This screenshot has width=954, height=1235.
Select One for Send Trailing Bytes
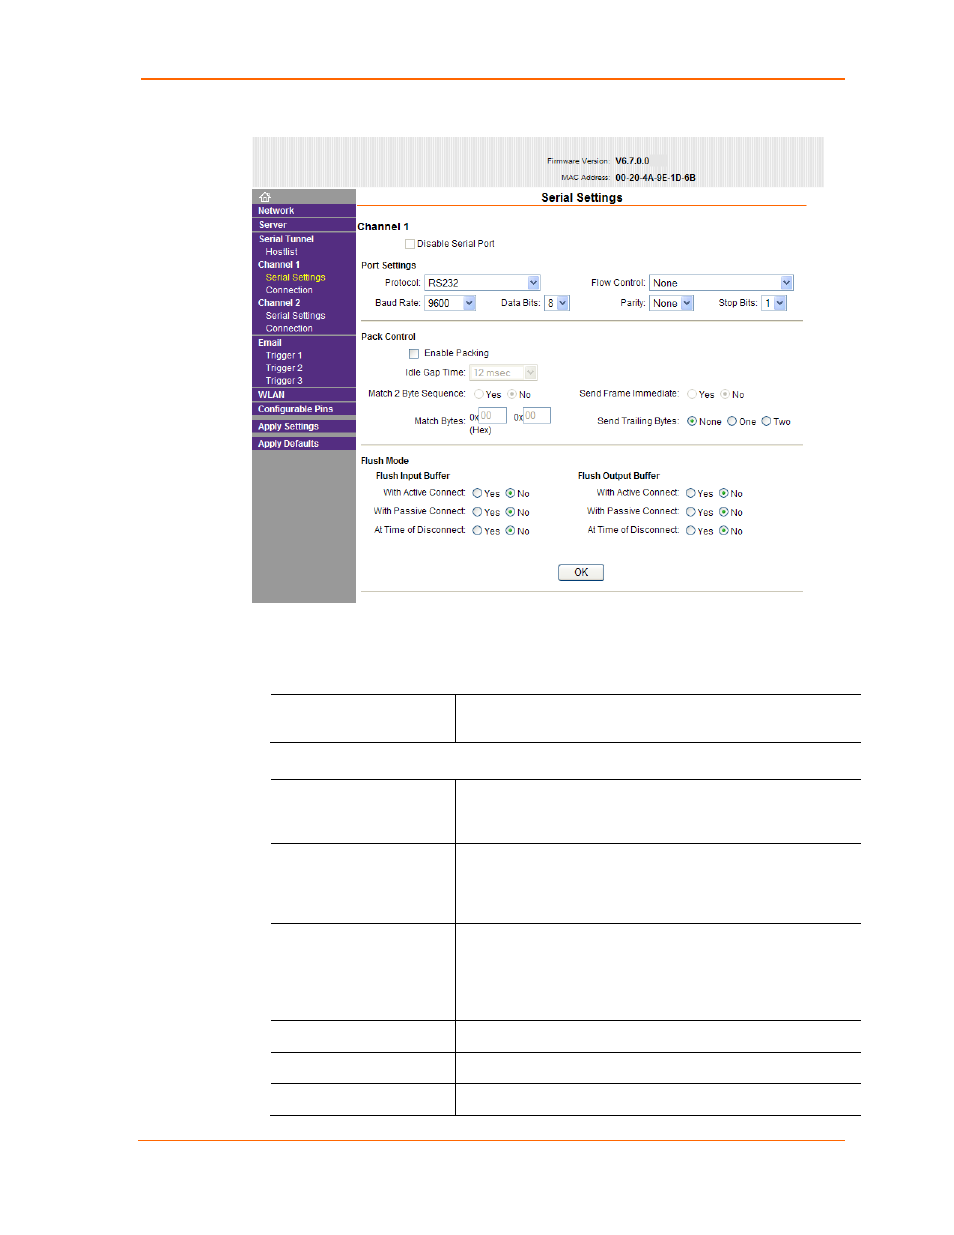point(732,422)
